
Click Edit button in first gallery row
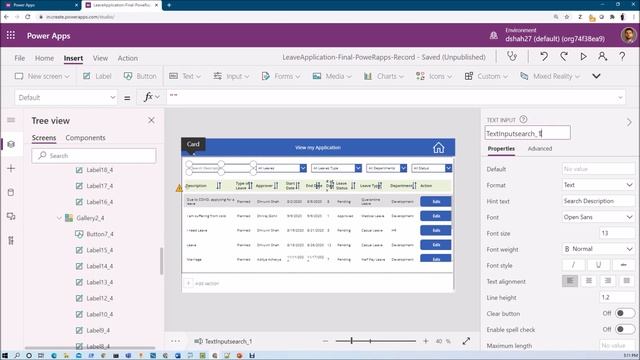(x=436, y=201)
